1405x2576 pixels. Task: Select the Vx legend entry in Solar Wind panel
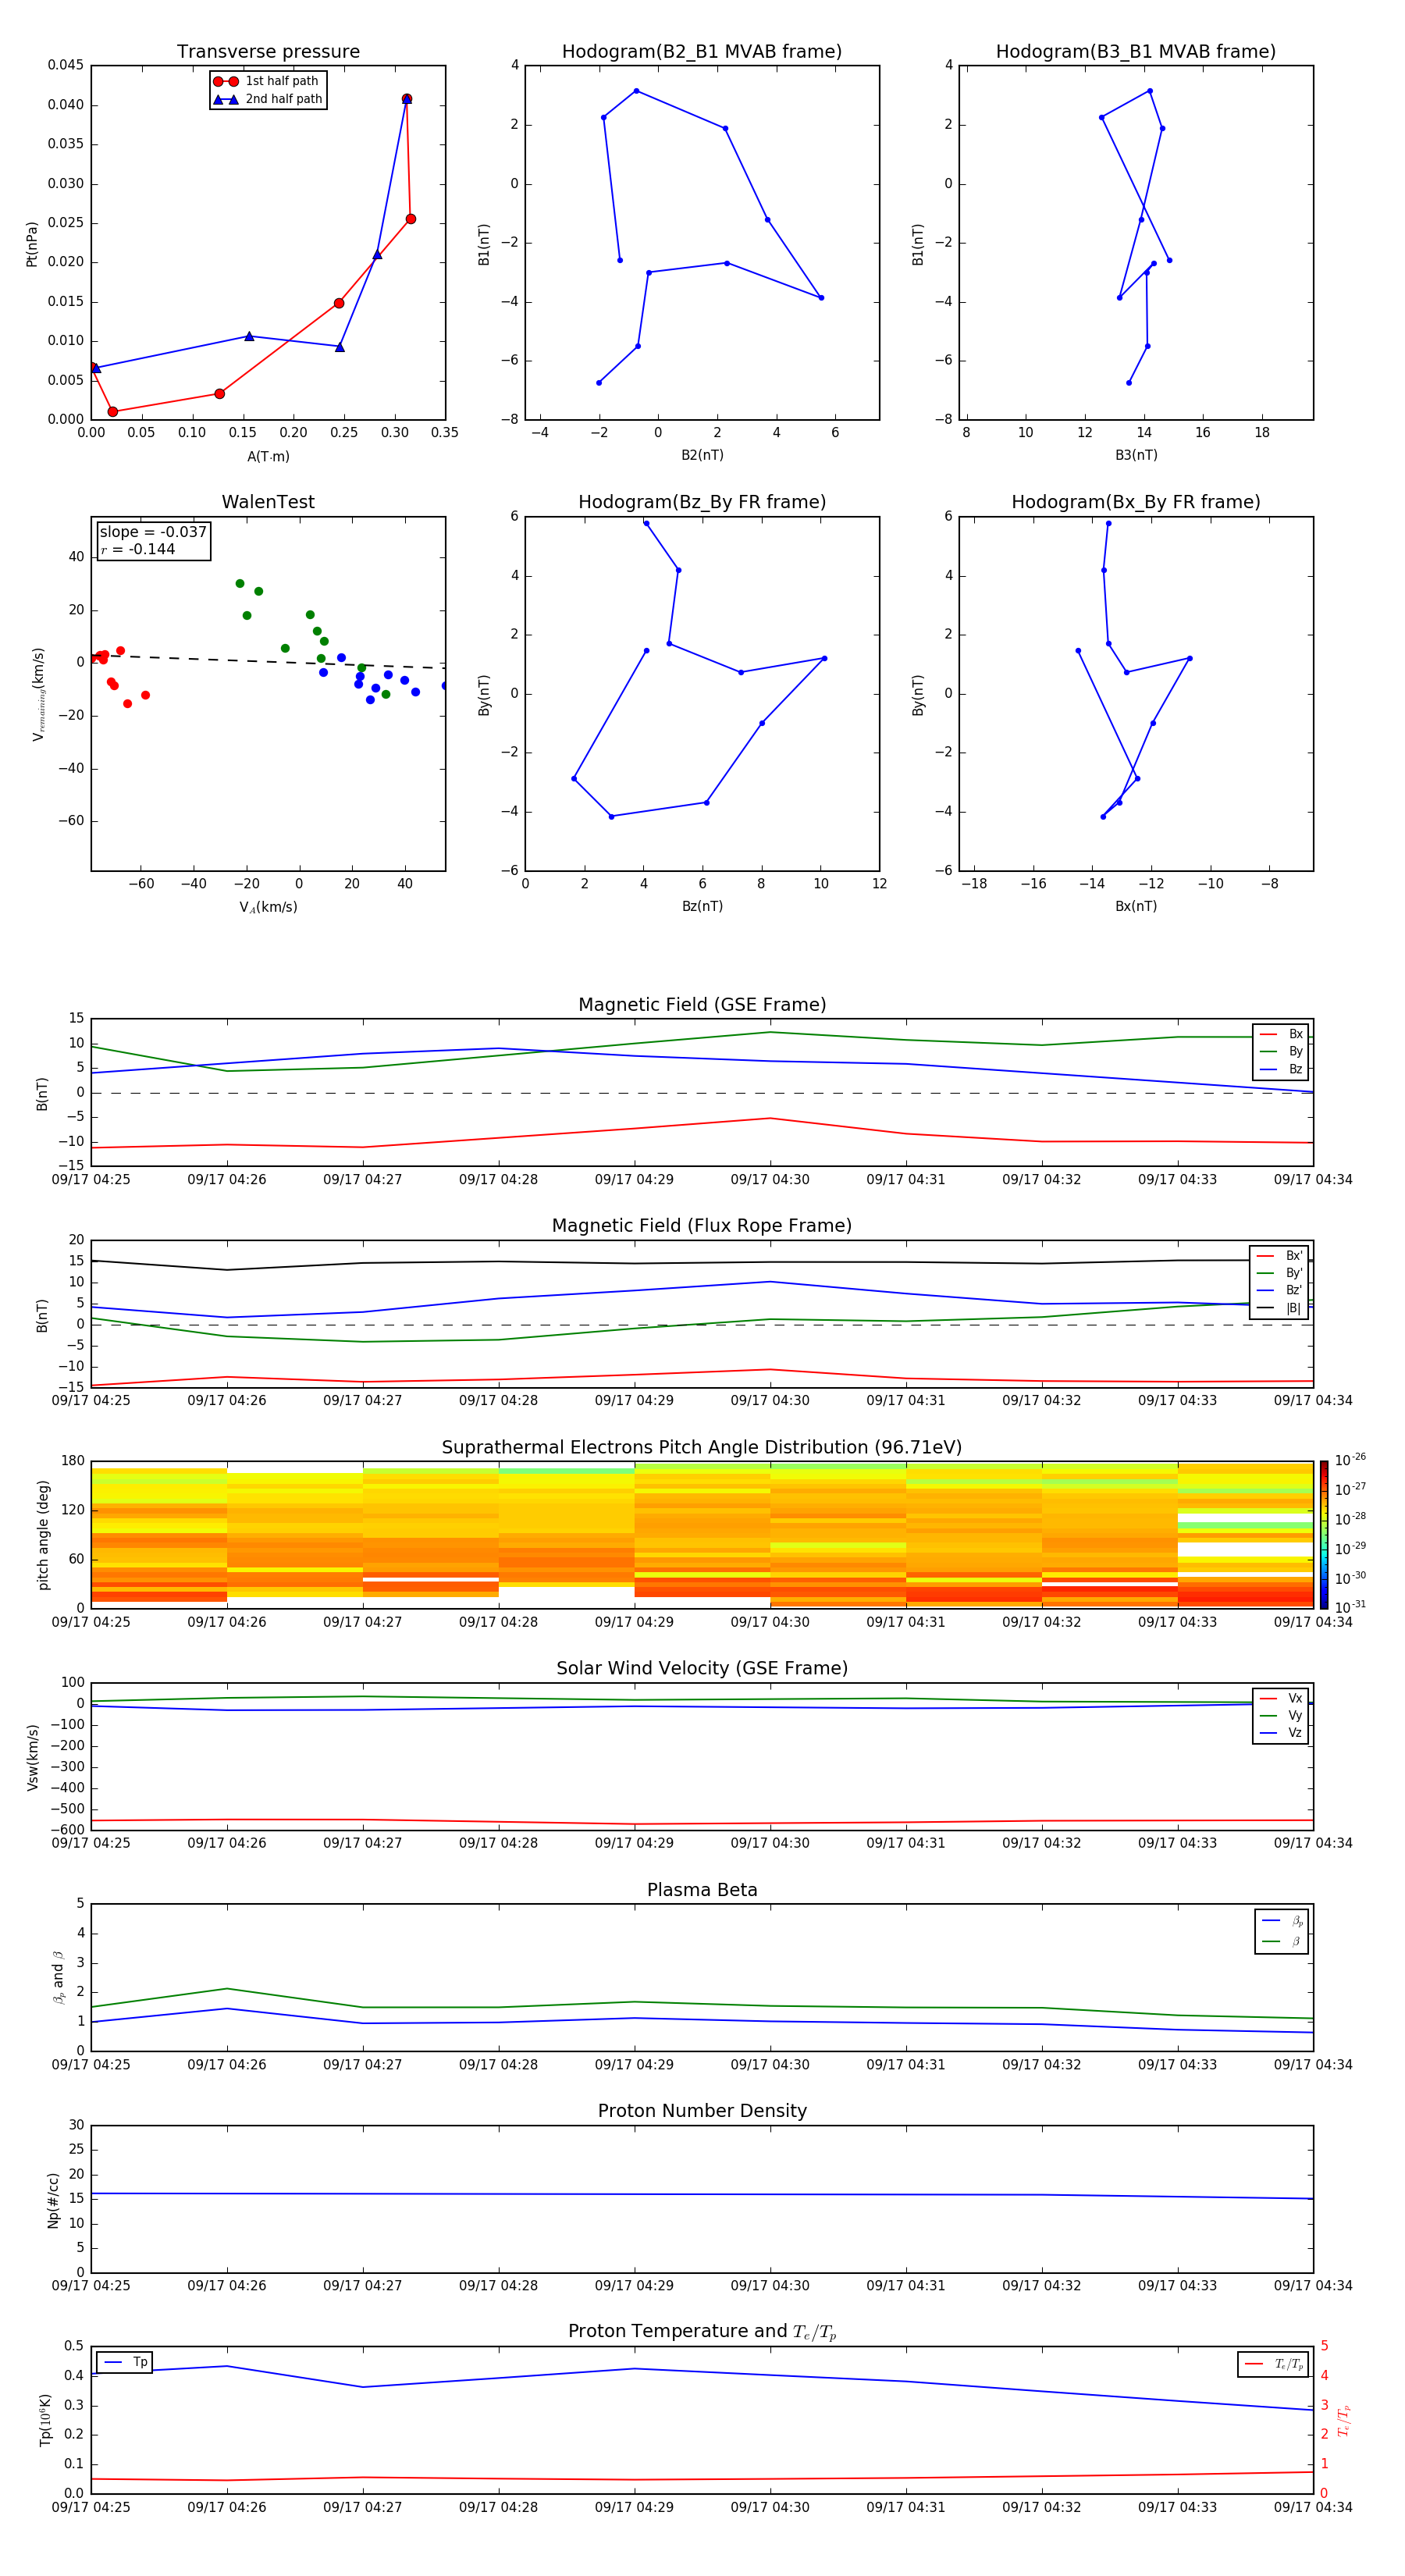(1281, 1698)
